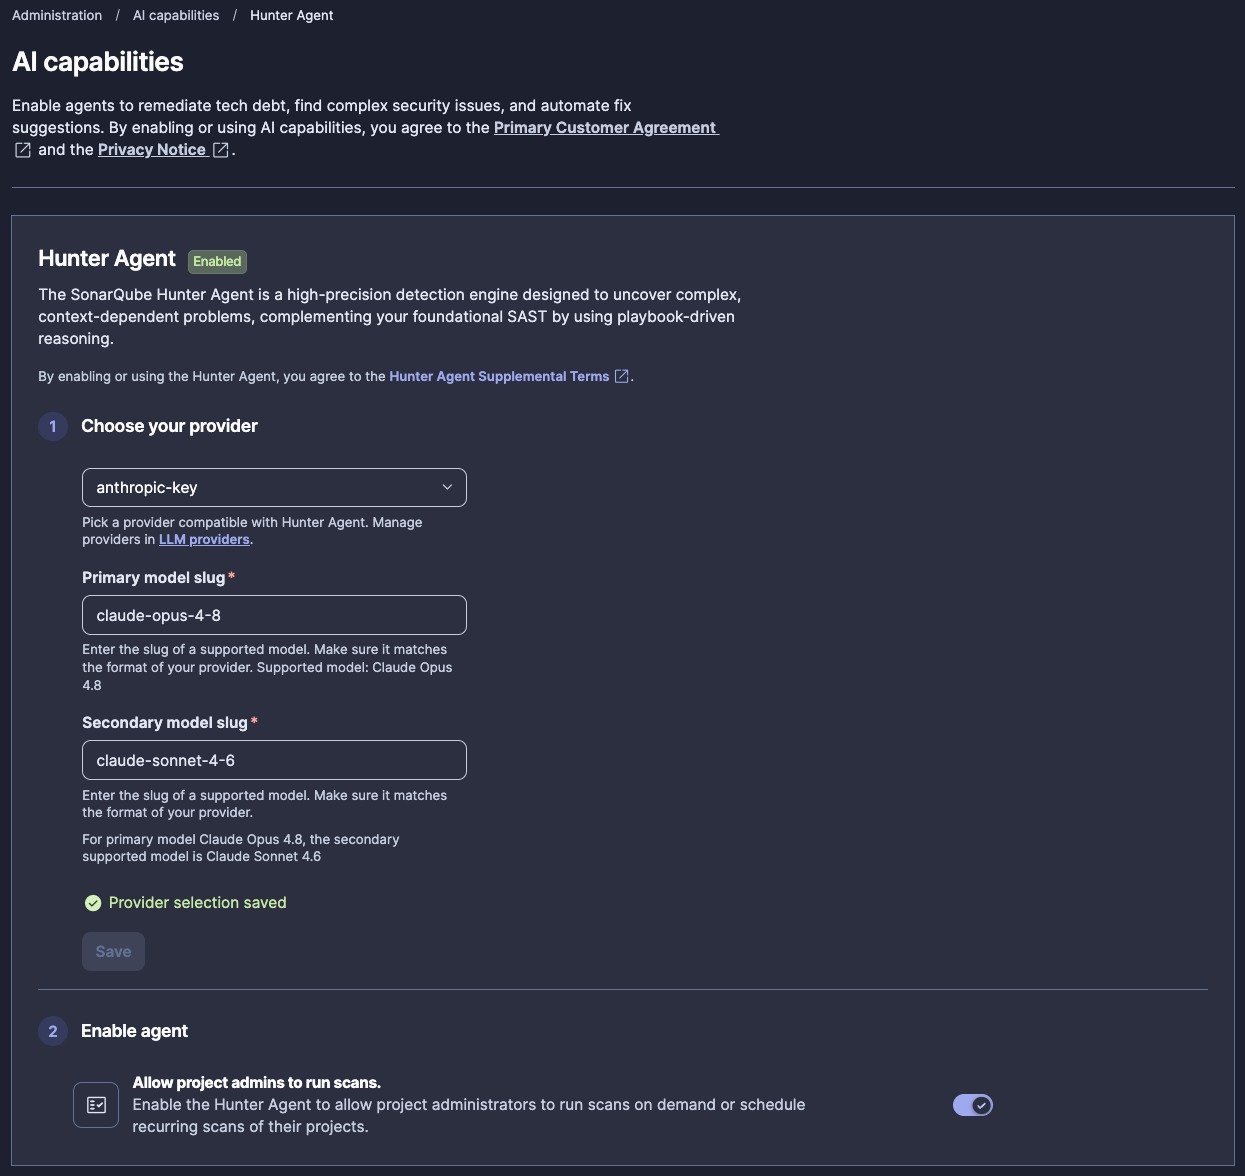Click external-link icon beside Hunter Agent Supplemental Terms

[x=621, y=376]
